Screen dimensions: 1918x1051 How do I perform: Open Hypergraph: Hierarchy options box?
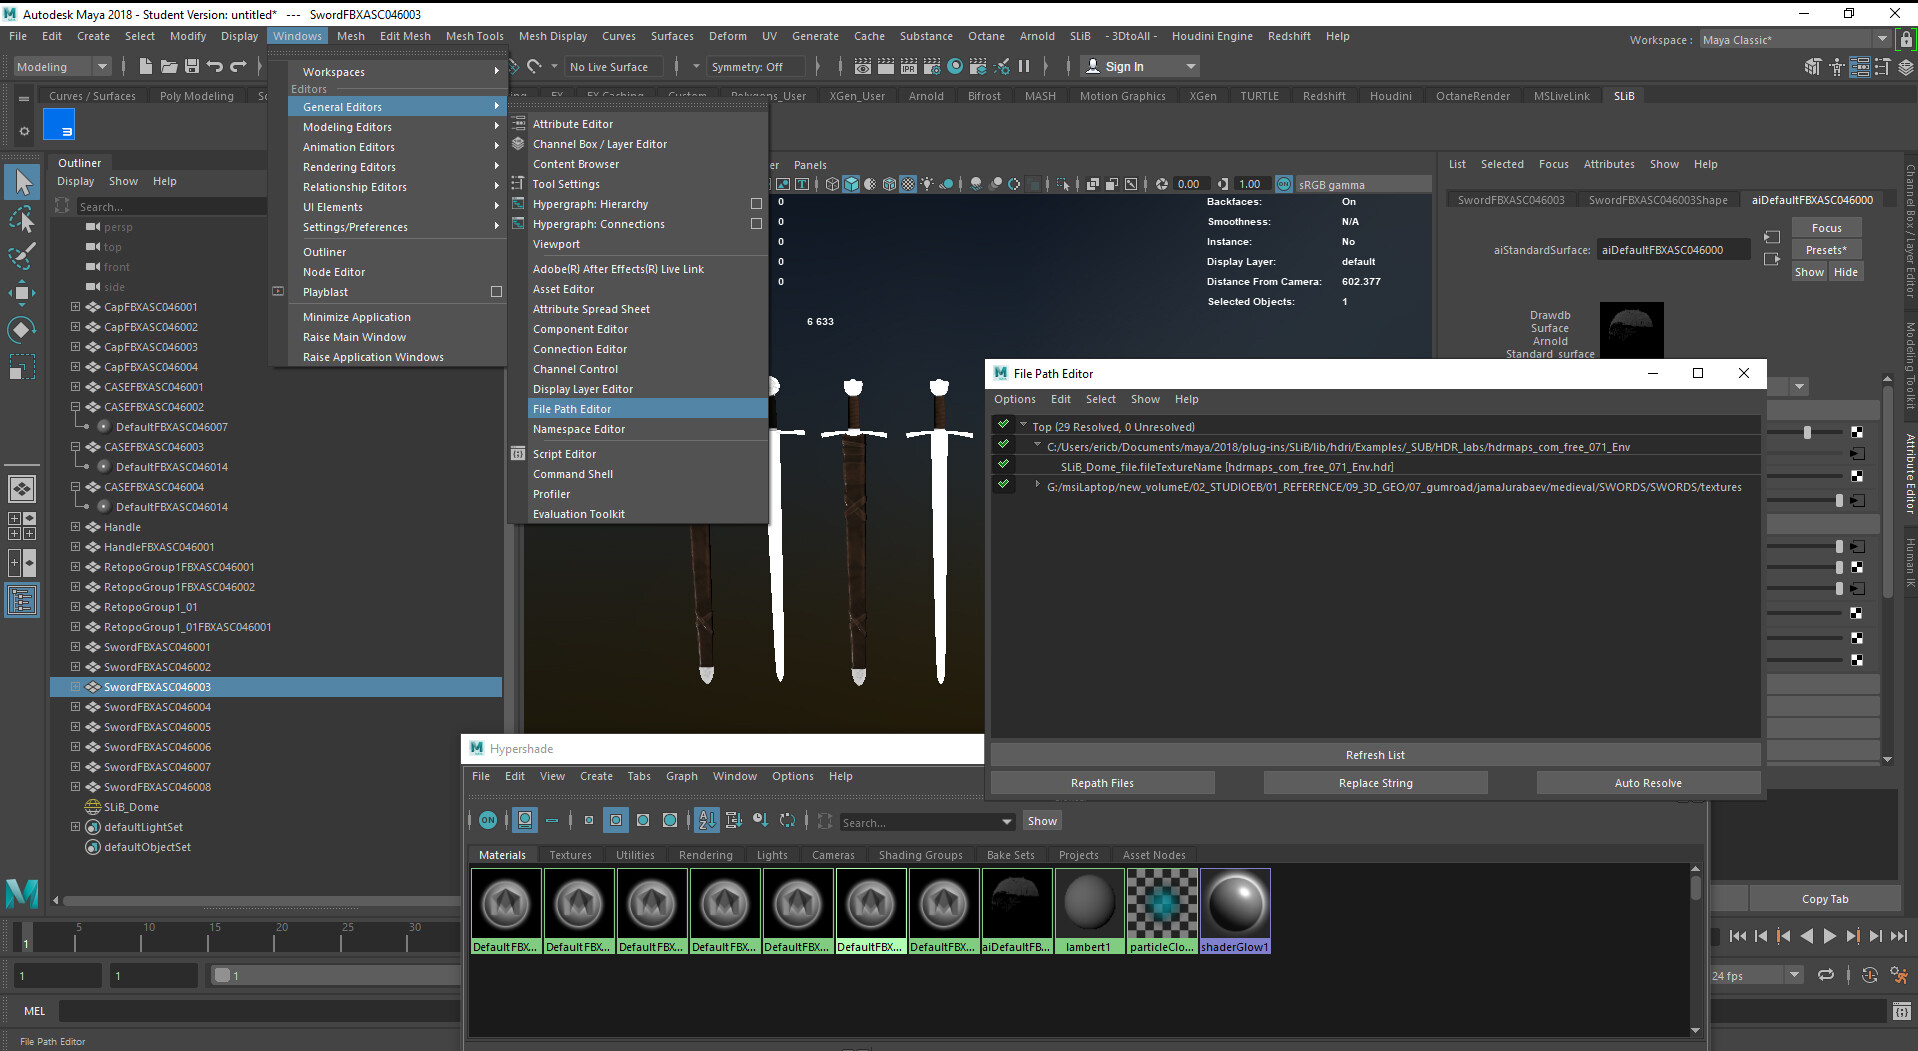tap(756, 204)
